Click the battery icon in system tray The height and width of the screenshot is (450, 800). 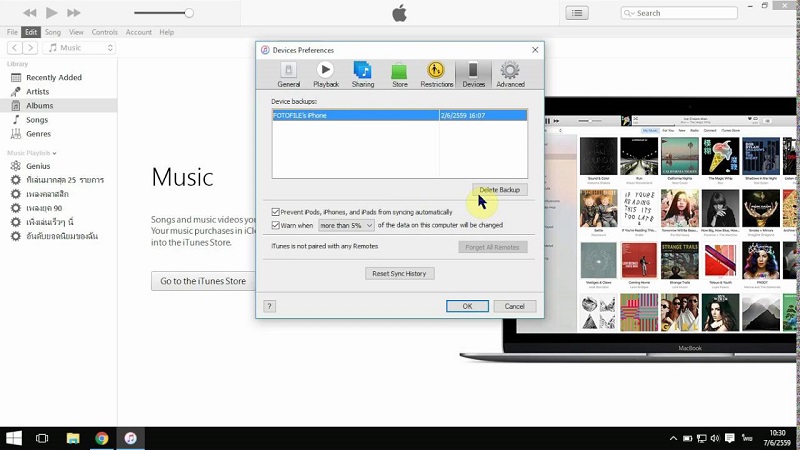(x=688, y=438)
